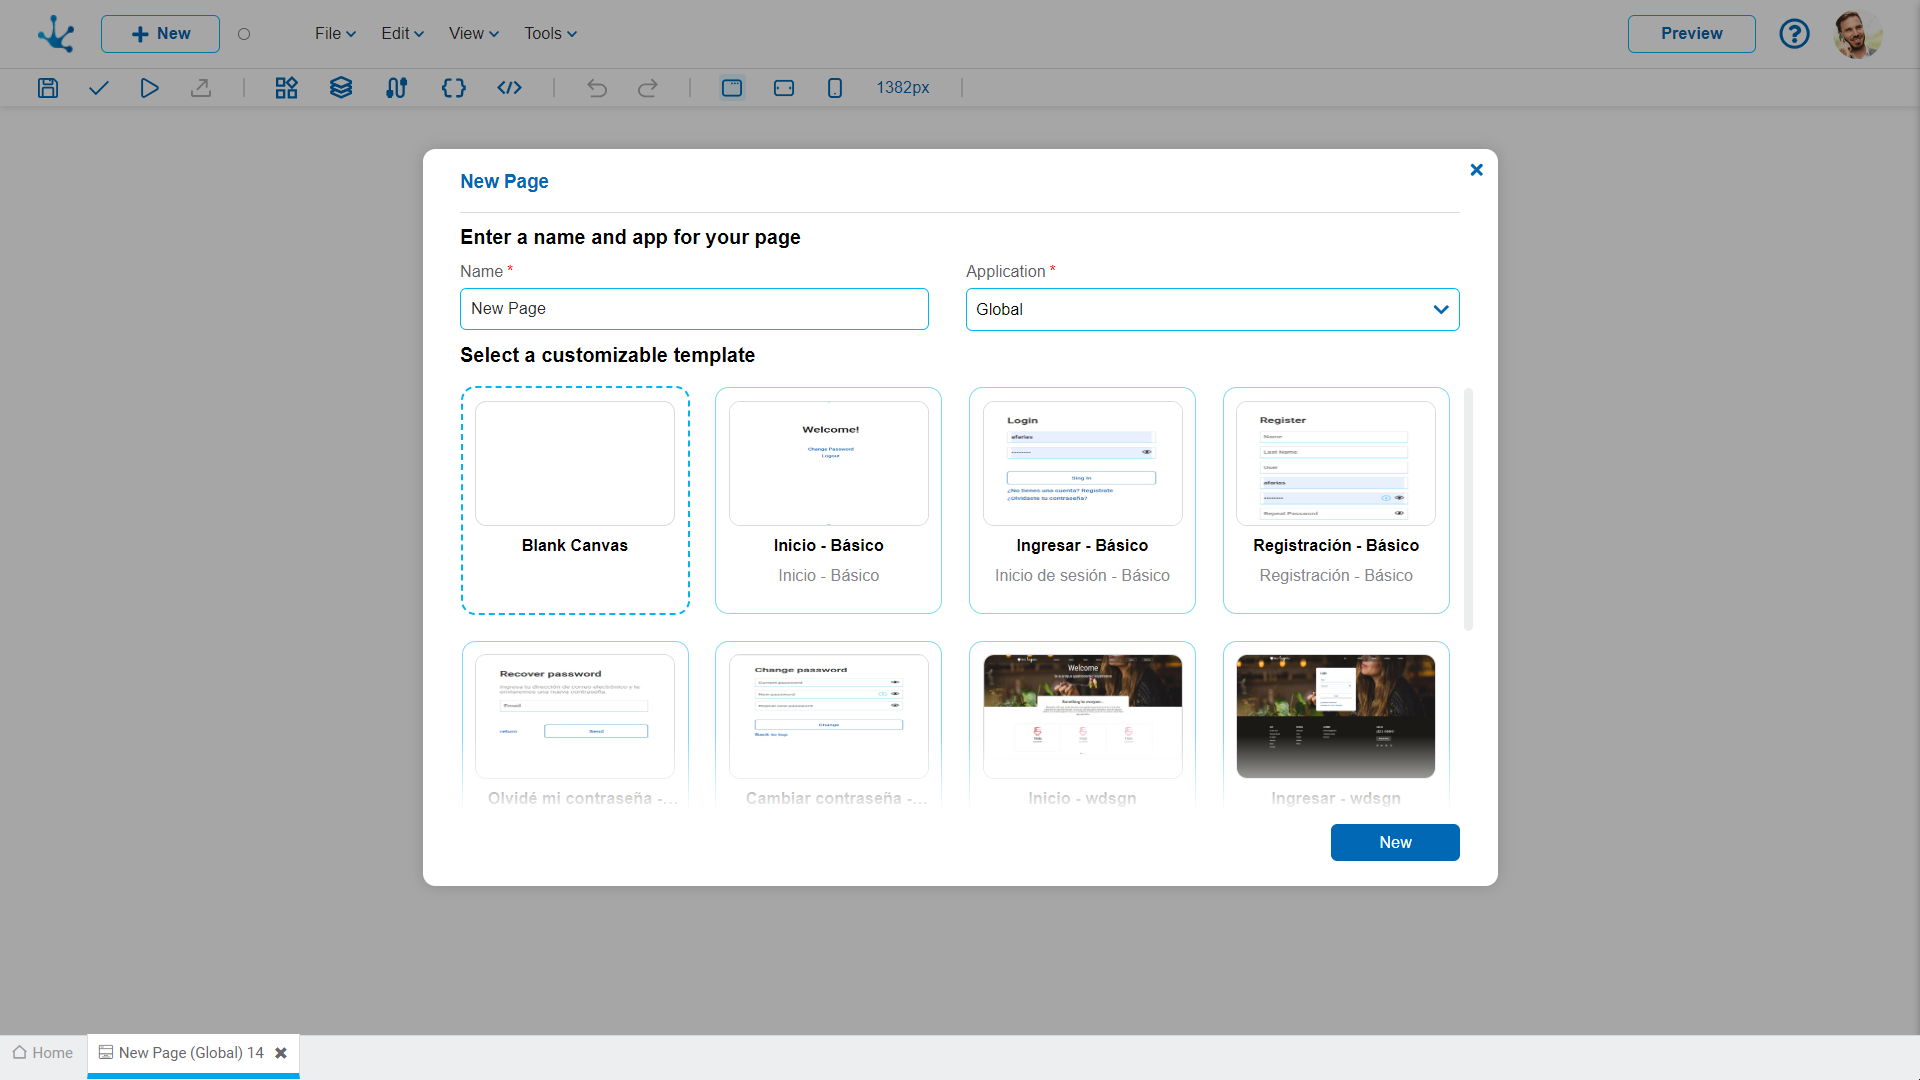Click the Redo arrow icon
The width and height of the screenshot is (1920, 1080).
tap(648, 88)
